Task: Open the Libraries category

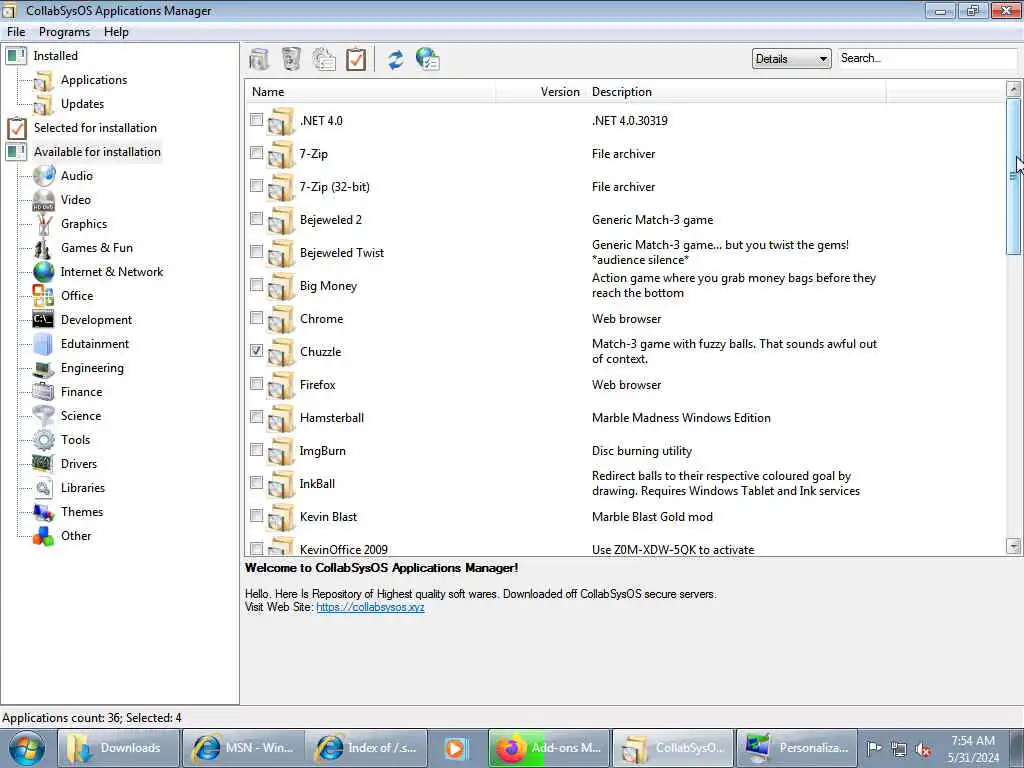Action: pos(82,488)
